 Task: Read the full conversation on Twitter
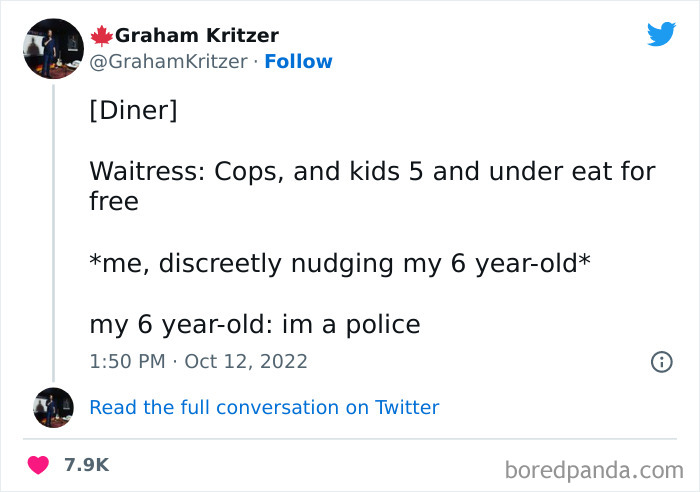pos(264,407)
